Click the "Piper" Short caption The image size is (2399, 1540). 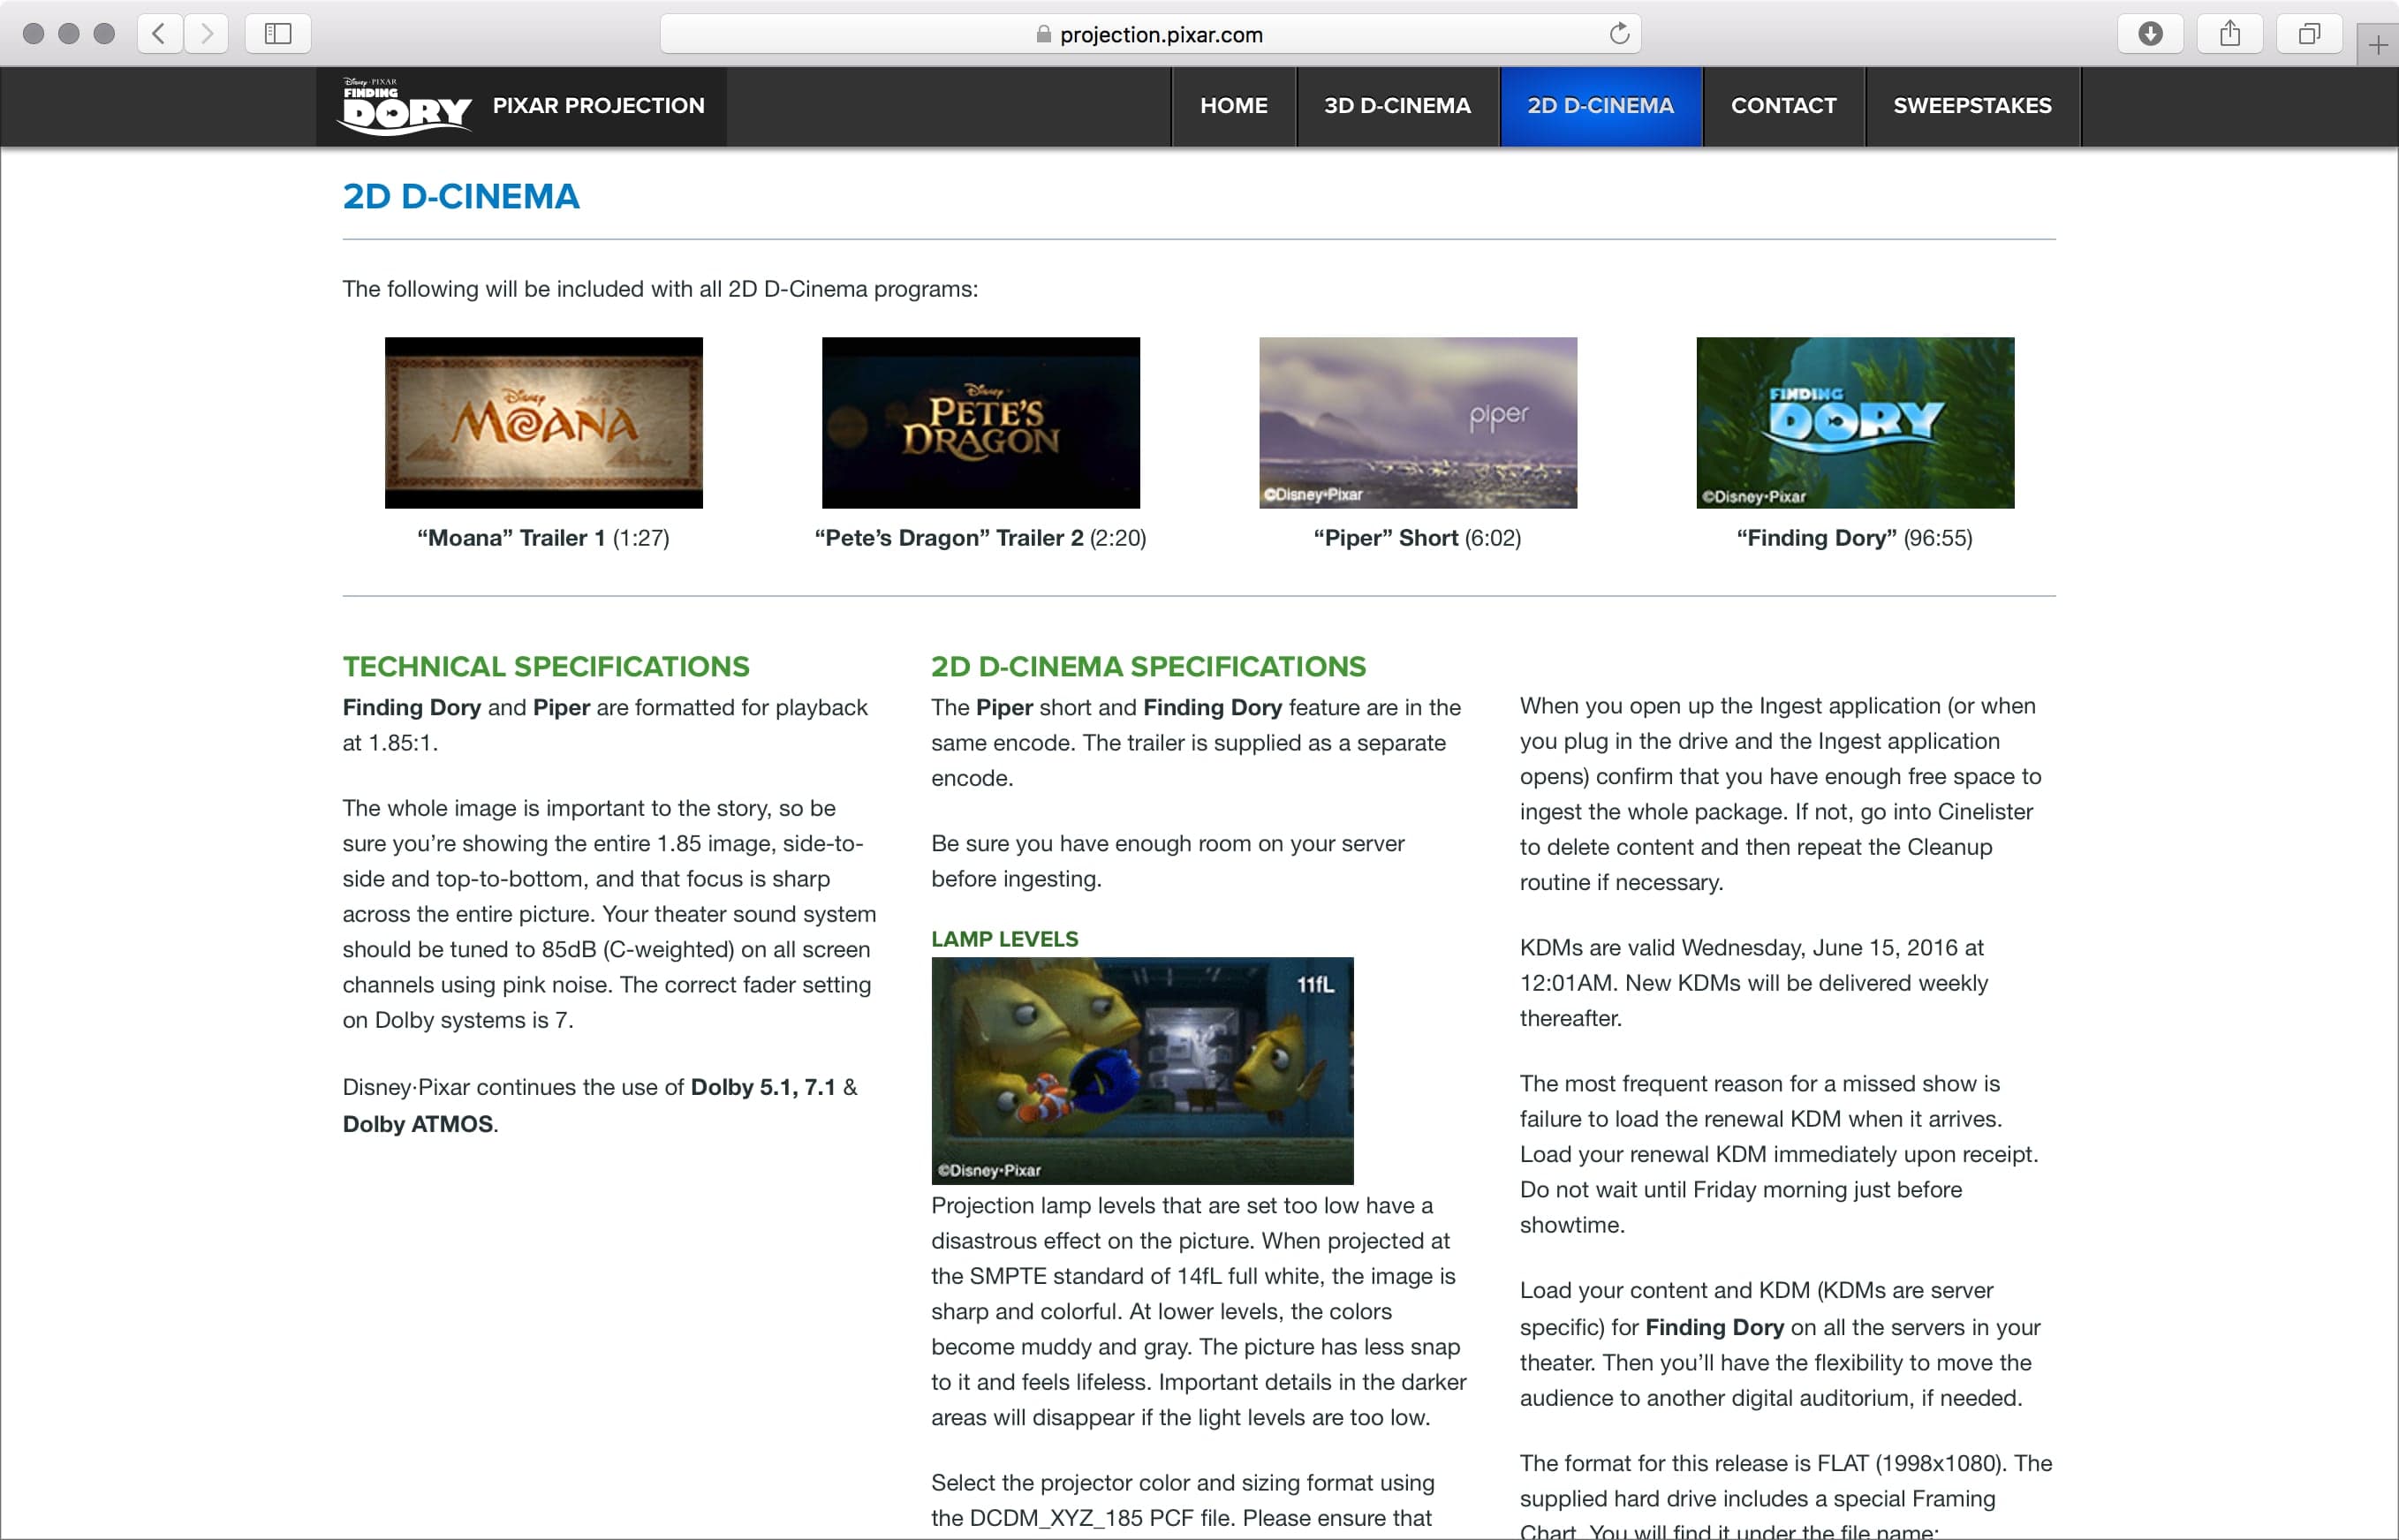[x=1418, y=539]
